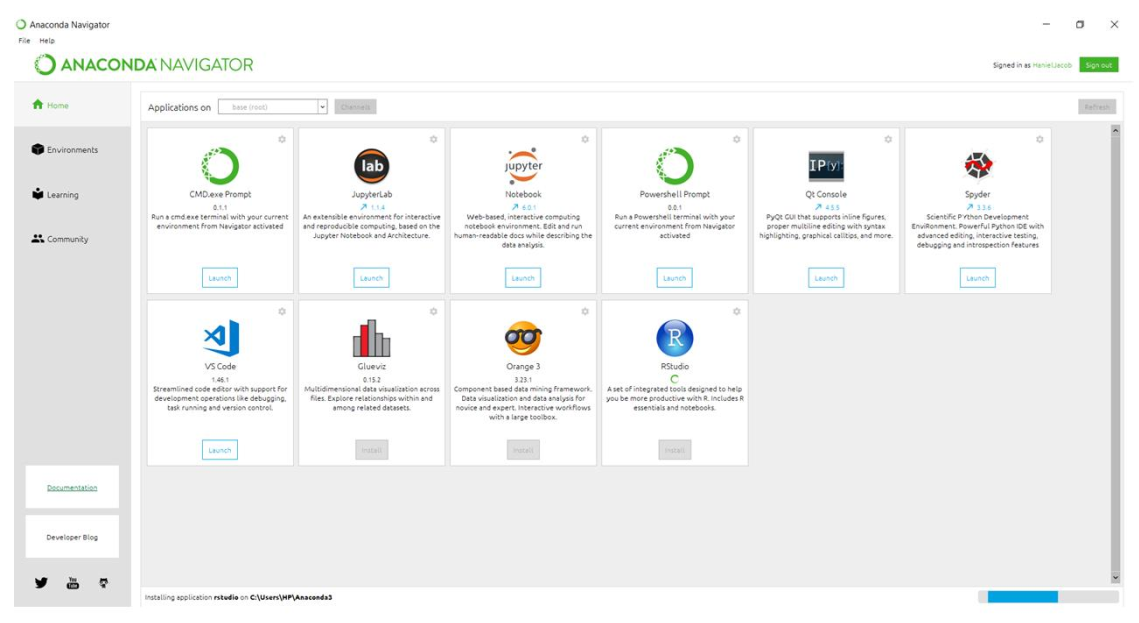Click the scrollbar down arrow
The height and width of the screenshot is (623, 1139).
click(1116, 578)
